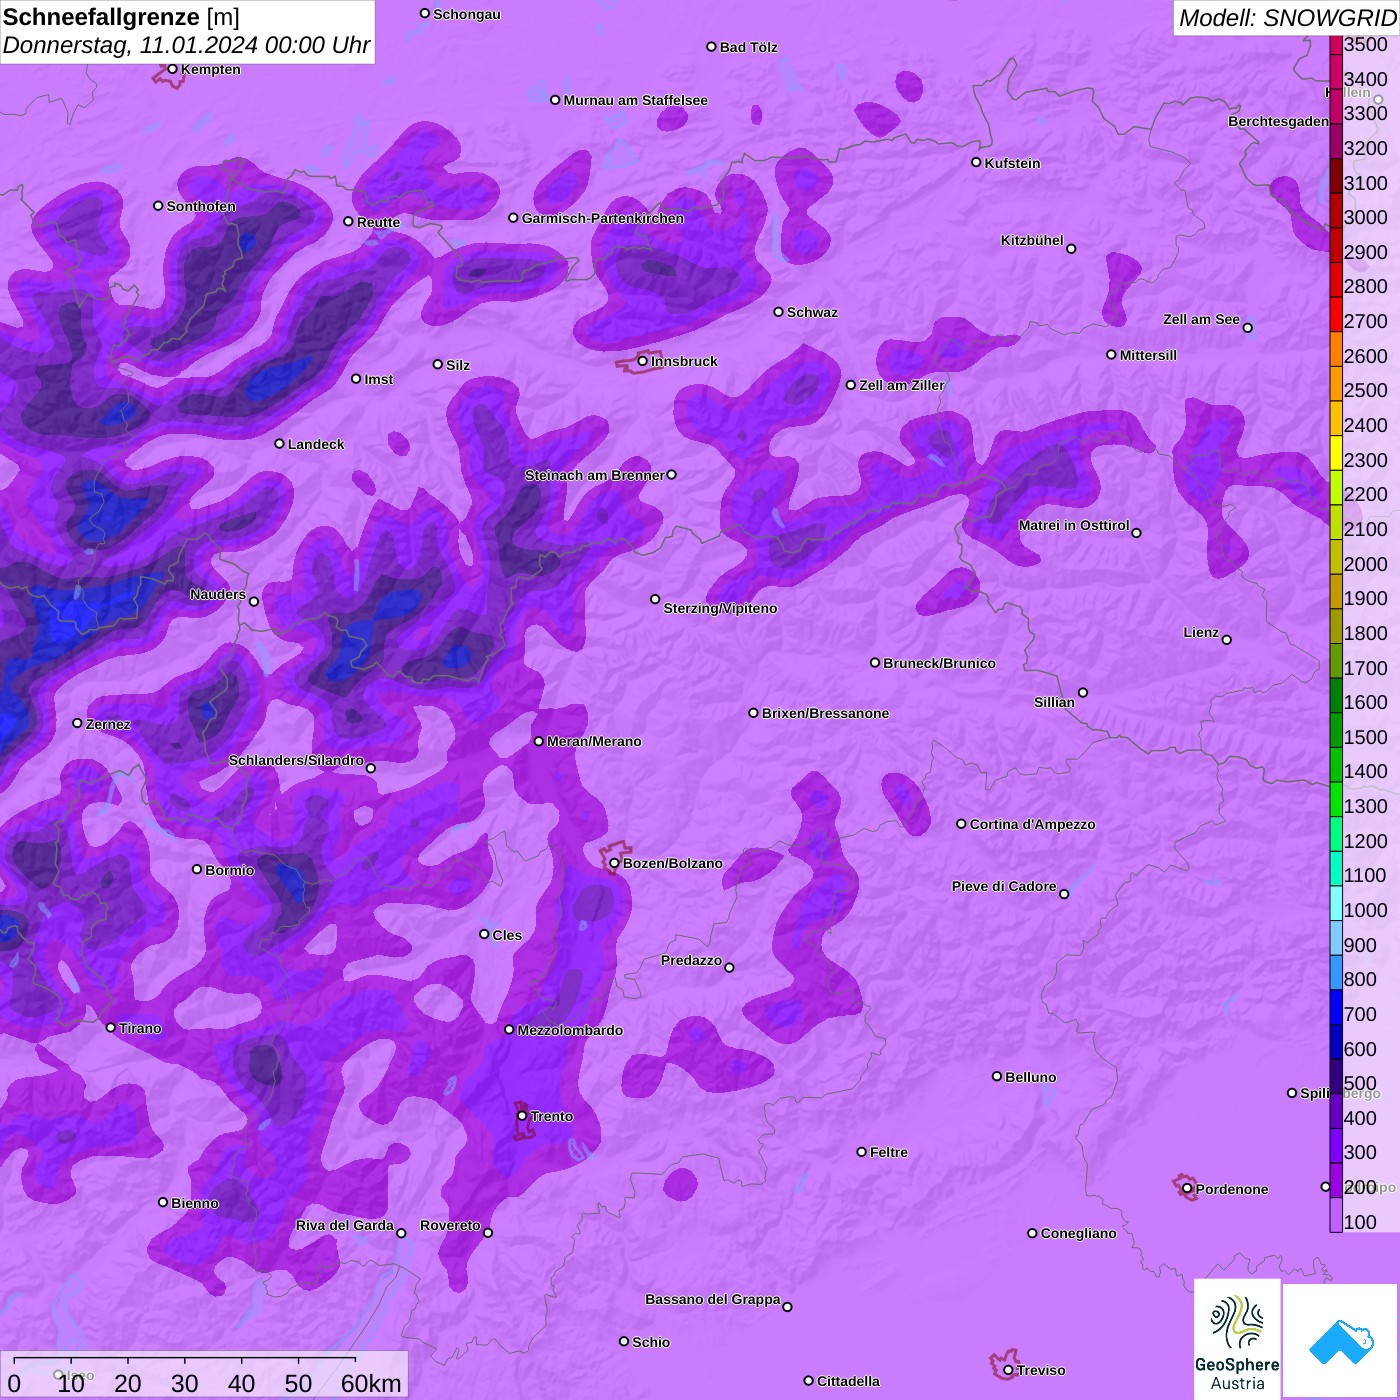1400x1400 pixels.
Task: Click the Innsbruck city marker dot
Action: click(643, 361)
